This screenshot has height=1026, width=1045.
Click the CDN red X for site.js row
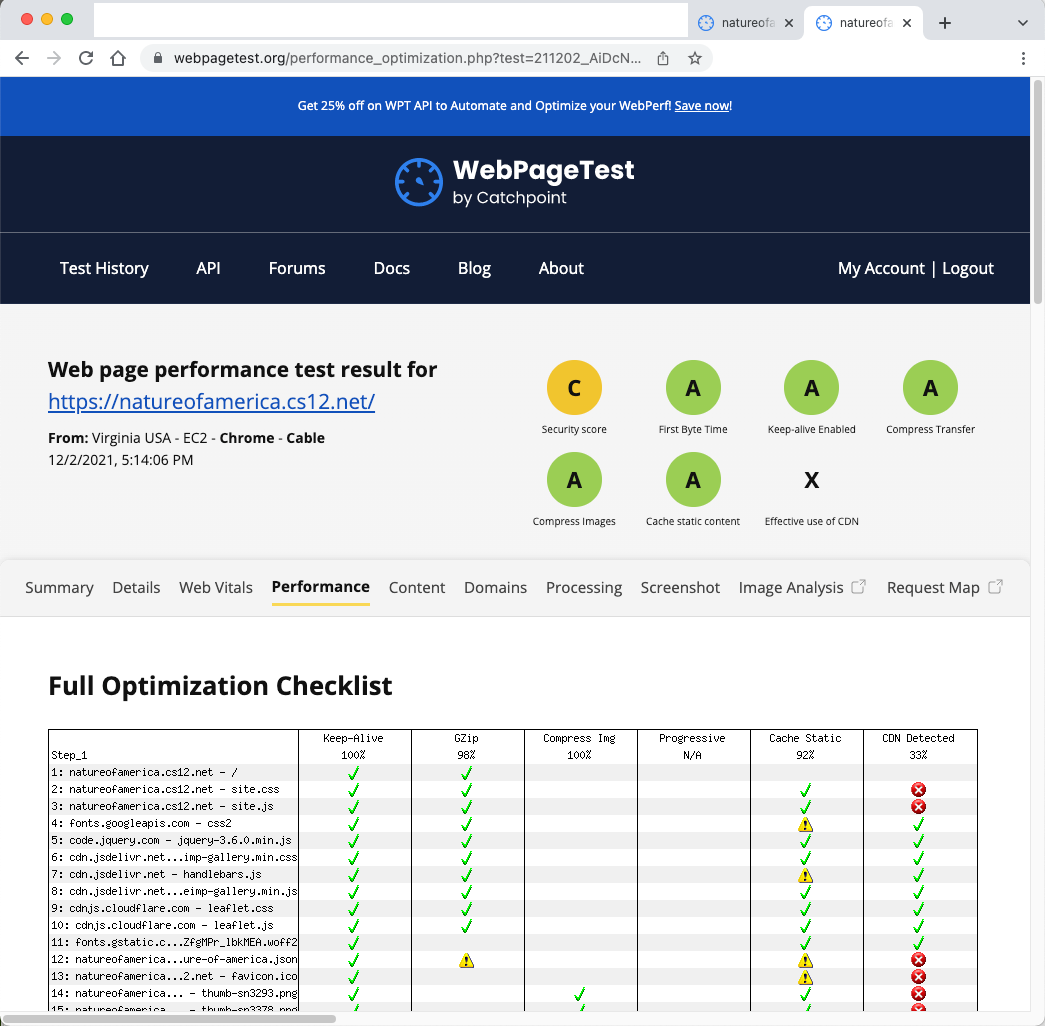[x=918, y=807]
